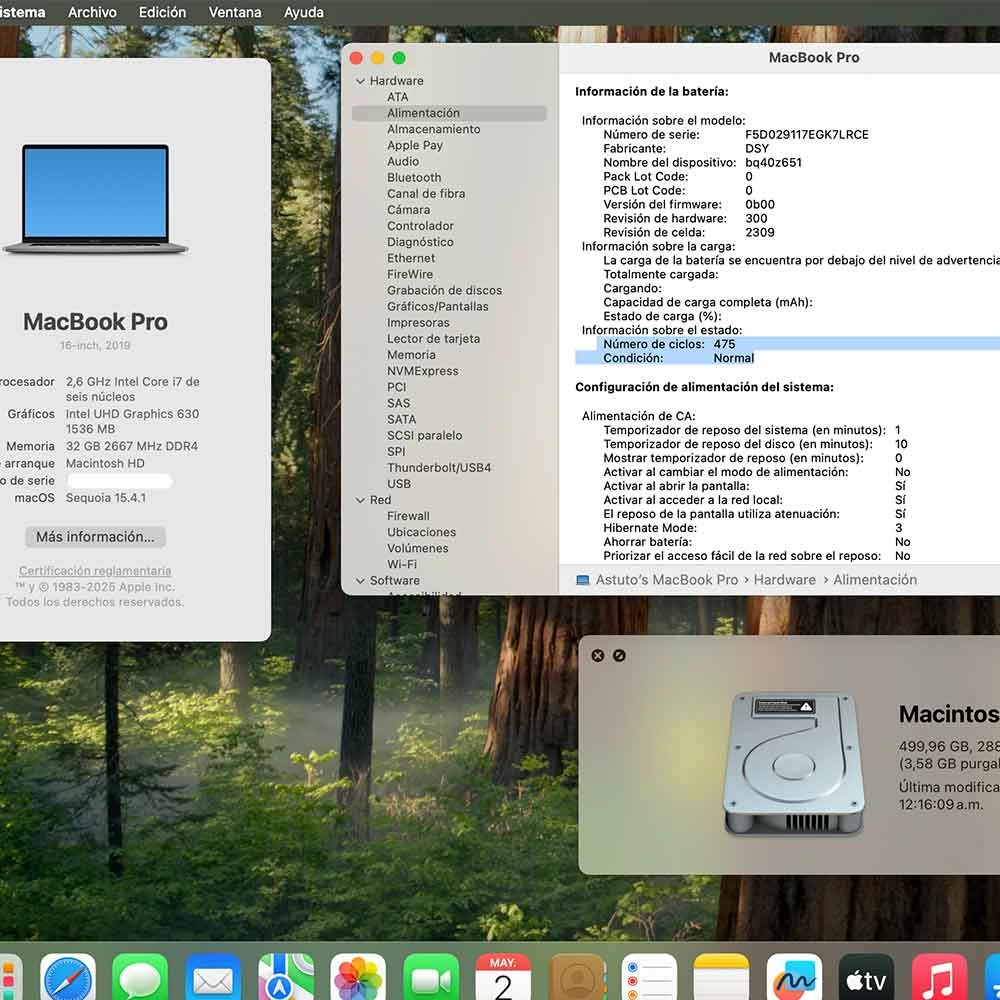This screenshot has width=1000, height=1000.
Task: Click the Condición value Normal
Action: 733,358
